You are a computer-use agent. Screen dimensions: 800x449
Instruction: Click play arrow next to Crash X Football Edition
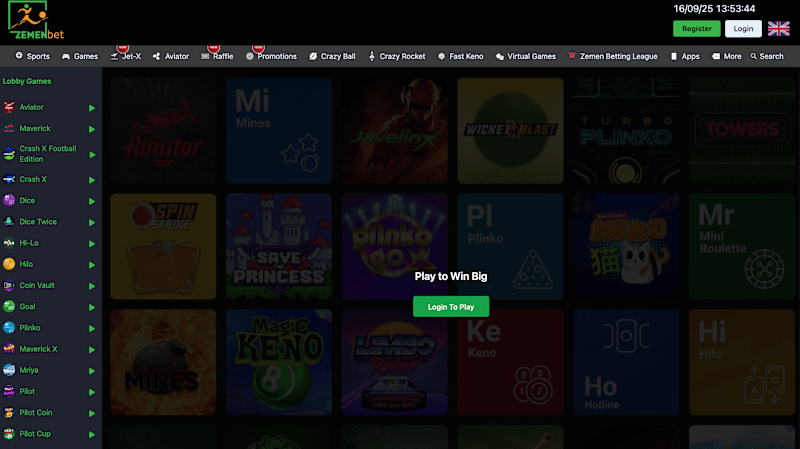pyautogui.click(x=92, y=155)
